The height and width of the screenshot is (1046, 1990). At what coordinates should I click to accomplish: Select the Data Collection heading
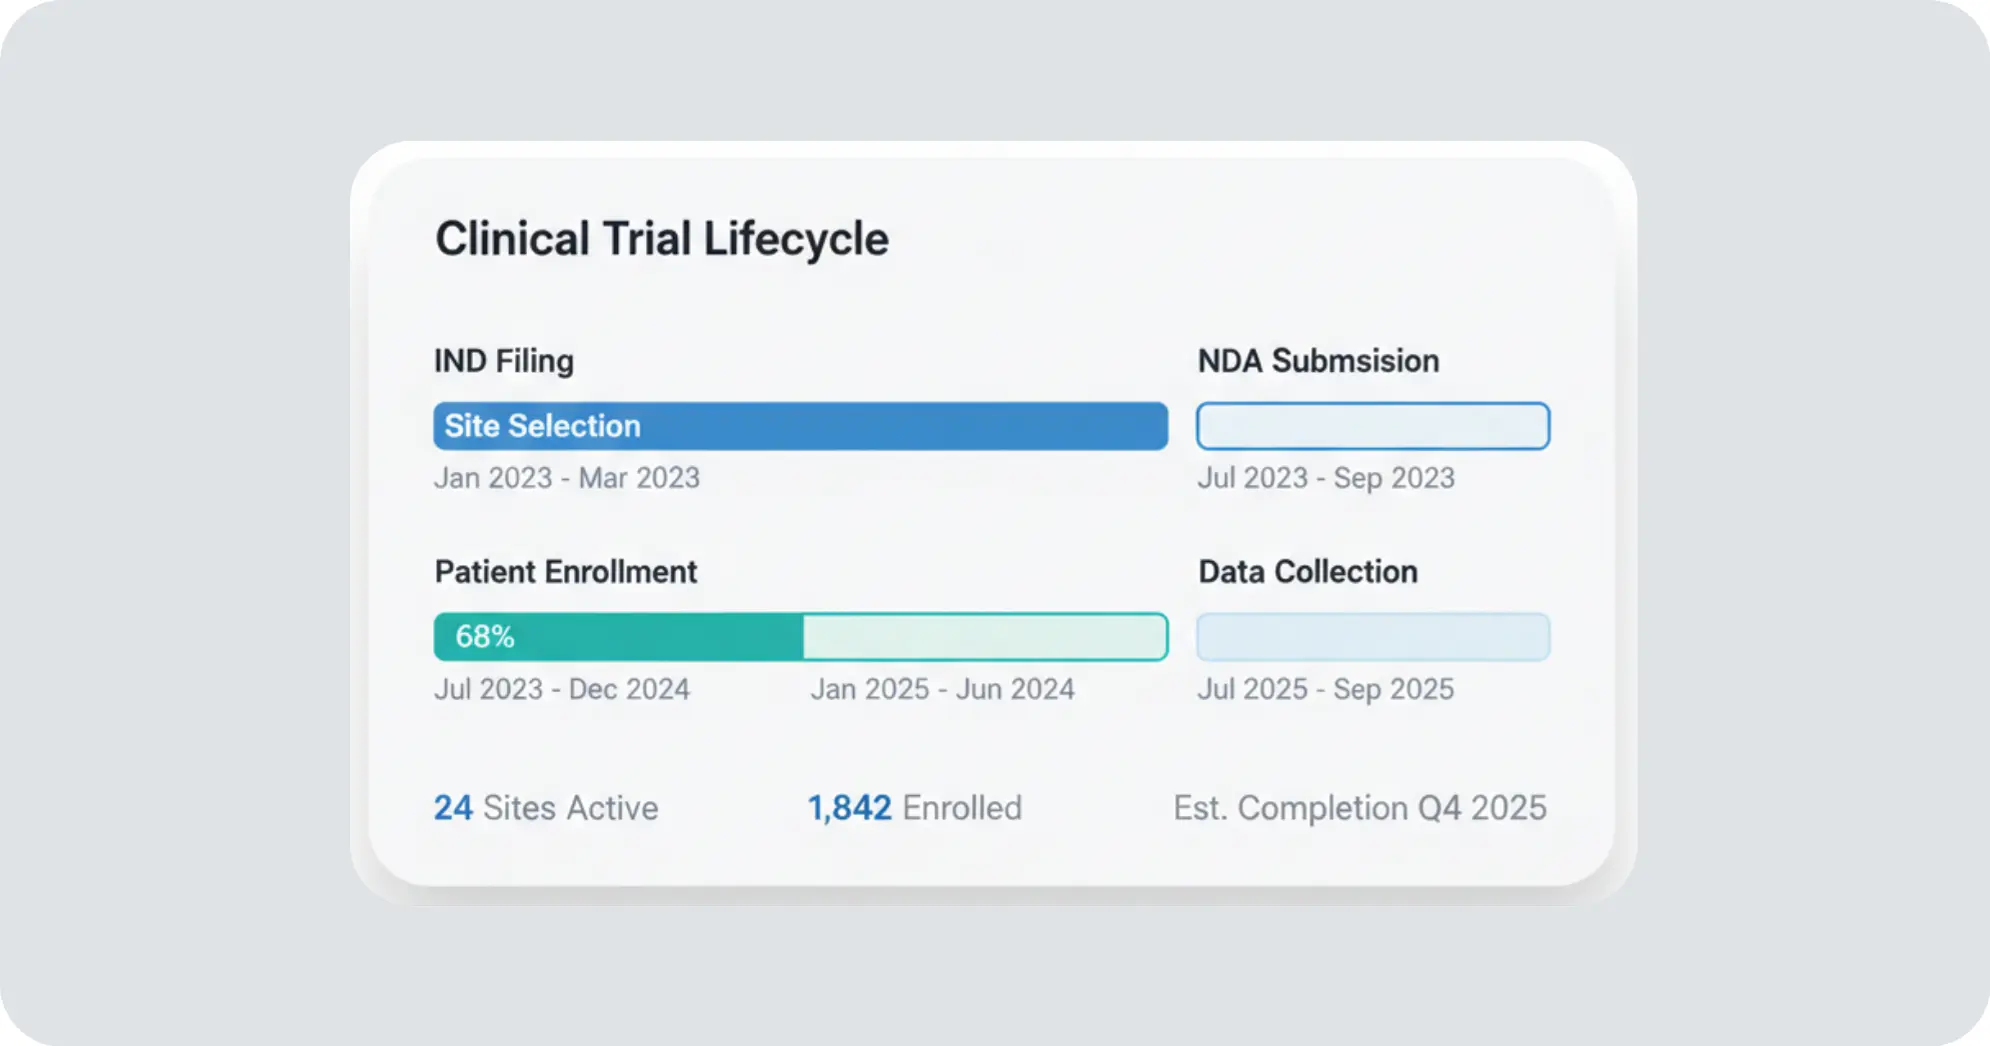click(1308, 572)
